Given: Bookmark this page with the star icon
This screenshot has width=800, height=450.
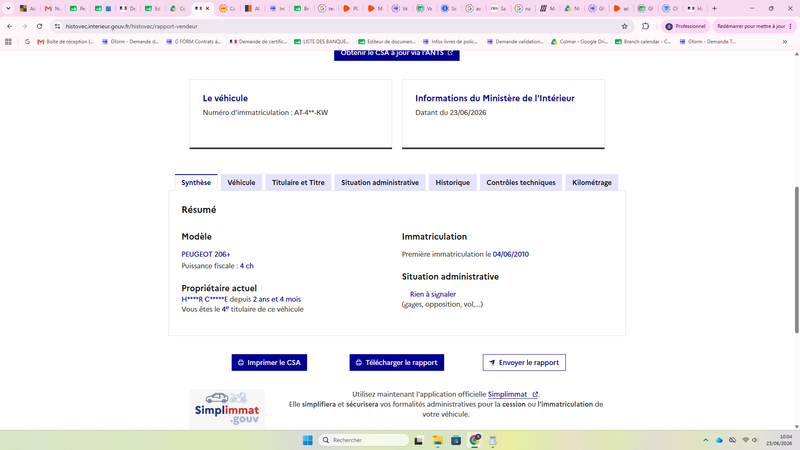Looking at the screenshot, I should click(x=624, y=26).
